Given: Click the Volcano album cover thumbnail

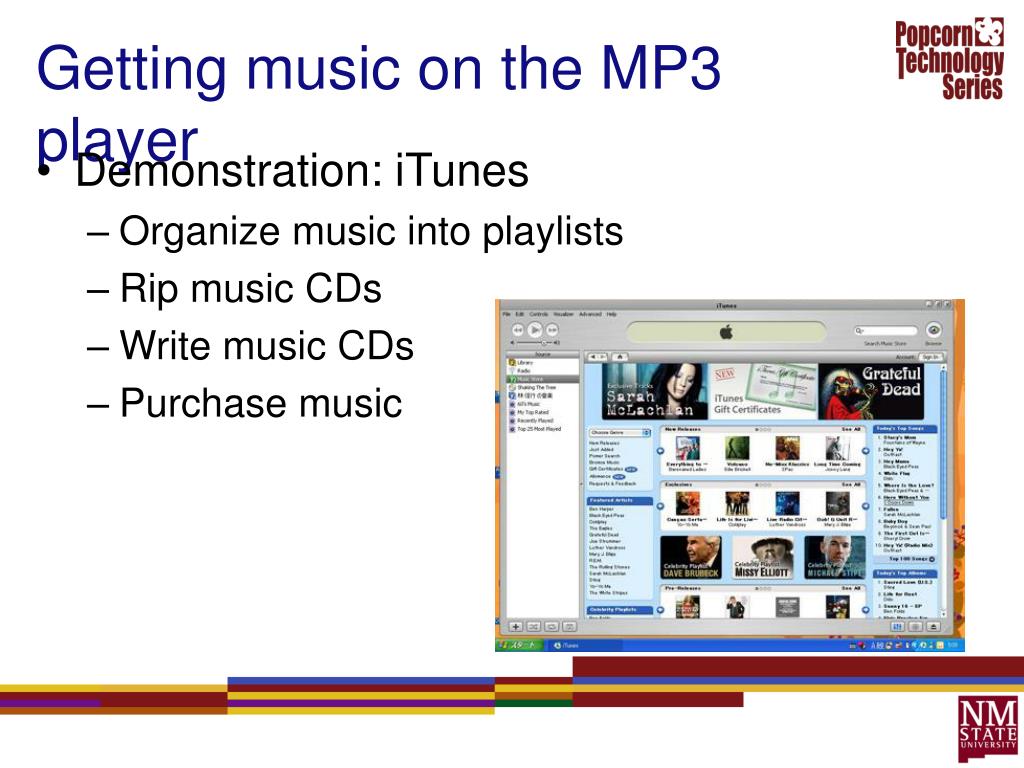Looking at the screenshot, I should pyautogui.click(x=737, y=448).
